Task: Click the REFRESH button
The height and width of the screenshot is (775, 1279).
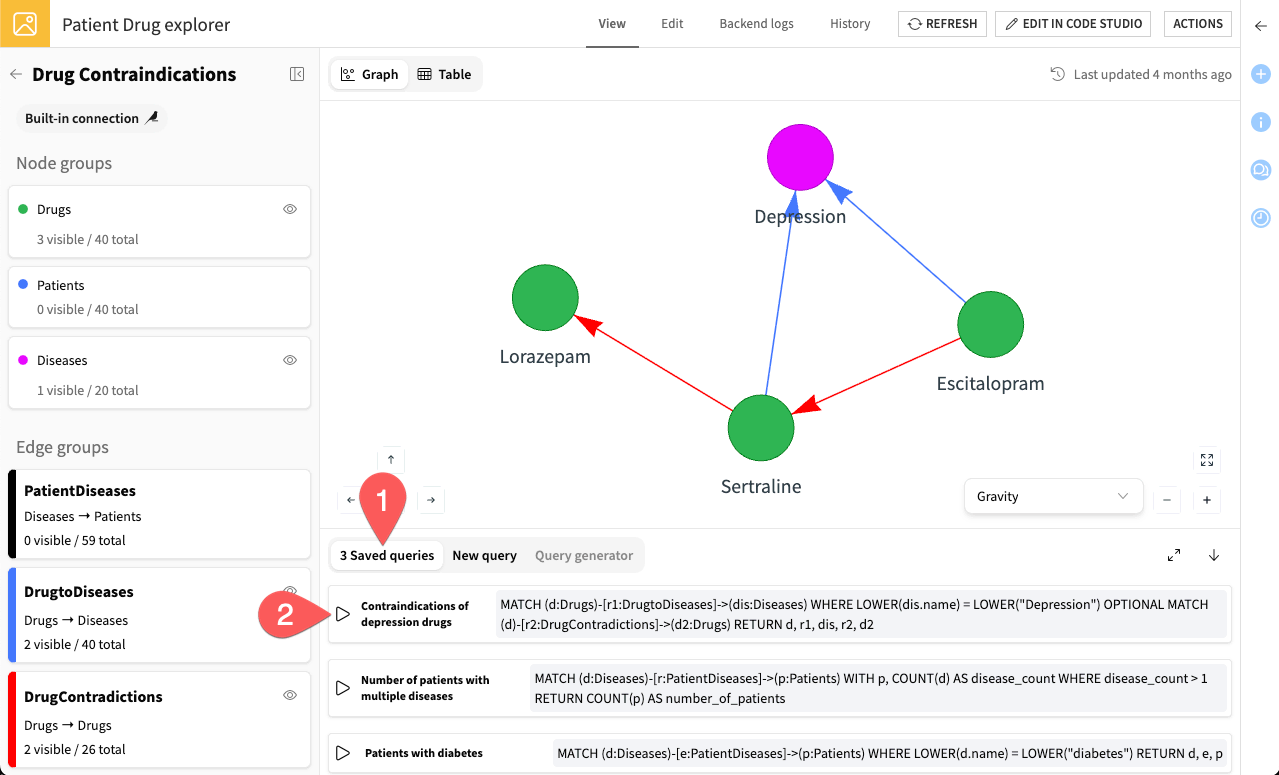Action: click(941, 23)
